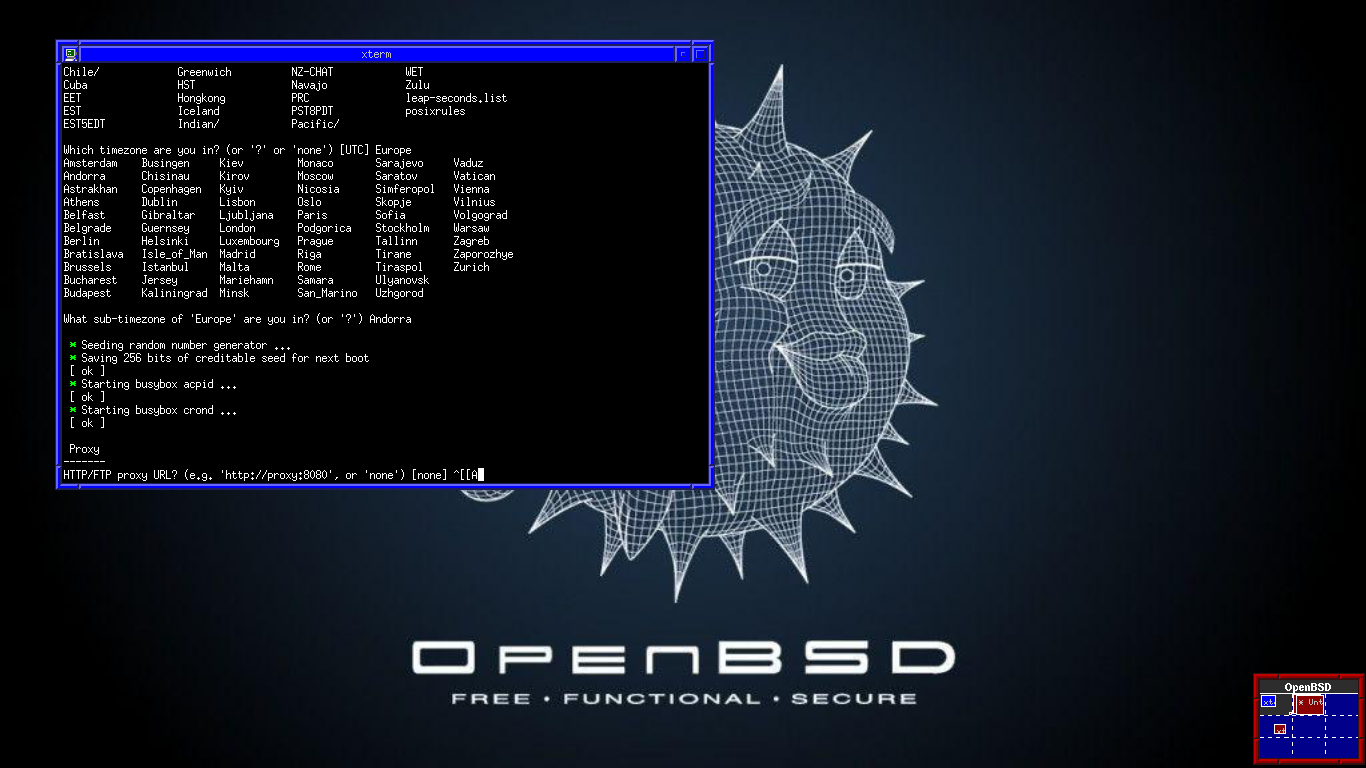Viewport: 1366px width, 768px height.
Task: Open the xterm window menu icon
Action: click(70, 54)
